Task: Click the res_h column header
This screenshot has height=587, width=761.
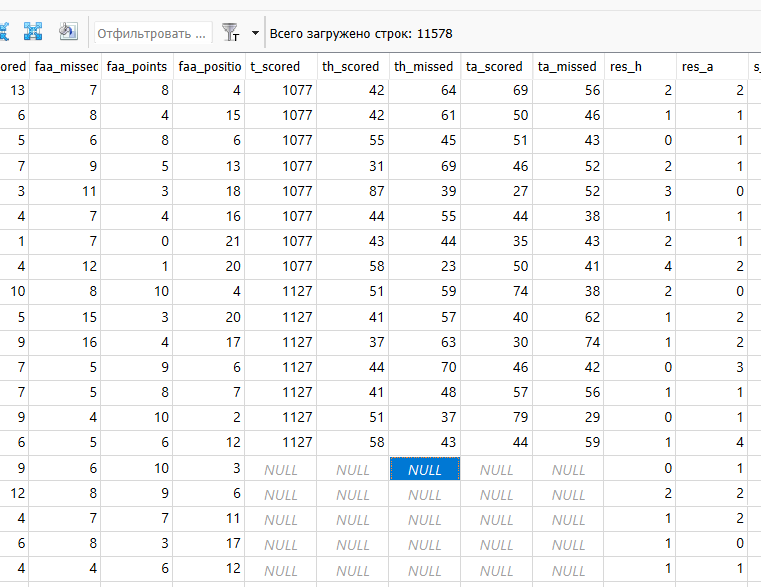Action: pos(641,66)
